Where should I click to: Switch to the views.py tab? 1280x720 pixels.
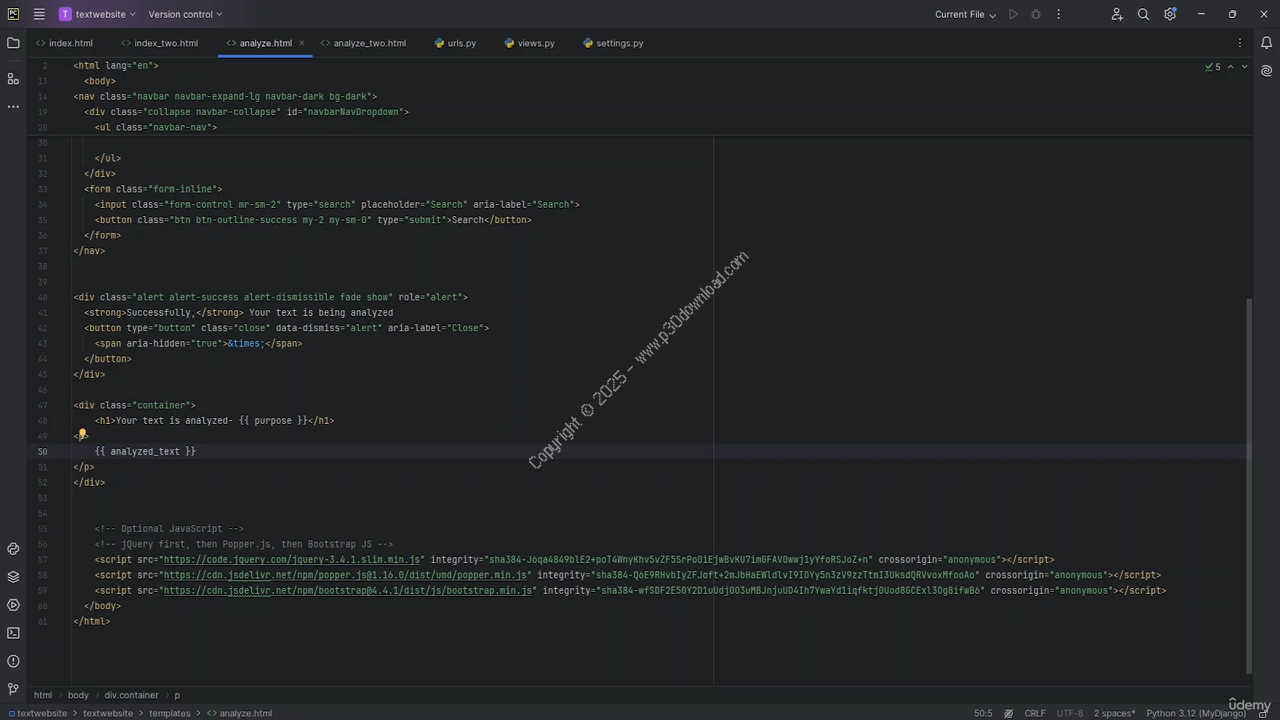(x=529, y=43)
